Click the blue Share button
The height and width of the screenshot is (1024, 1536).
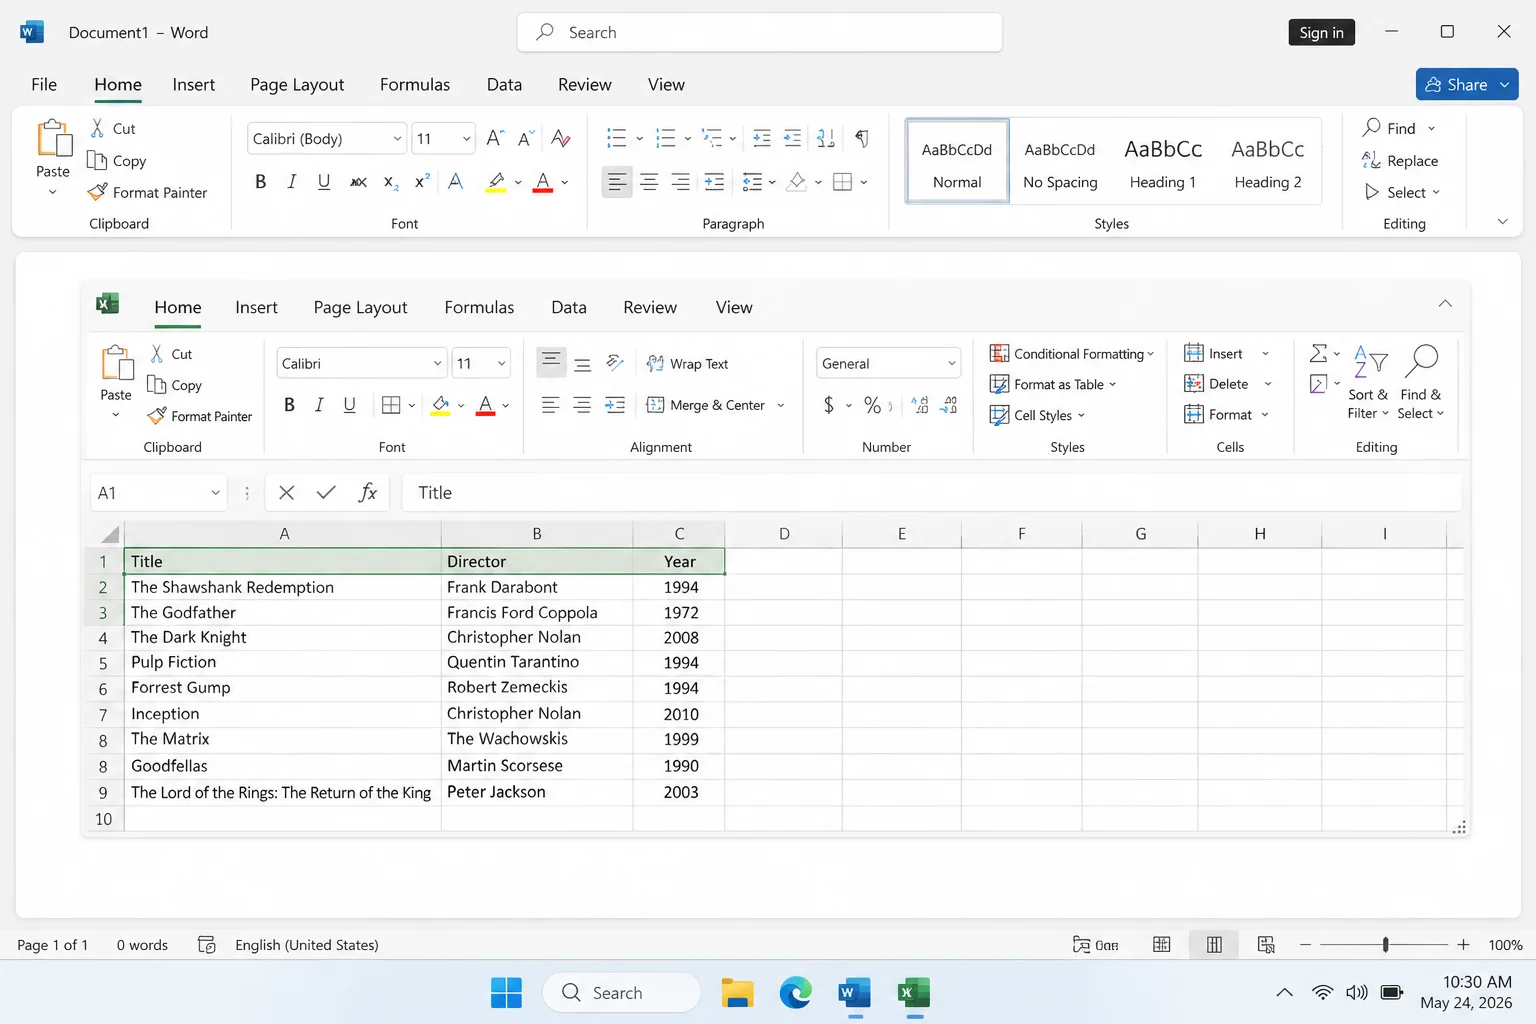pos(1466,84)
